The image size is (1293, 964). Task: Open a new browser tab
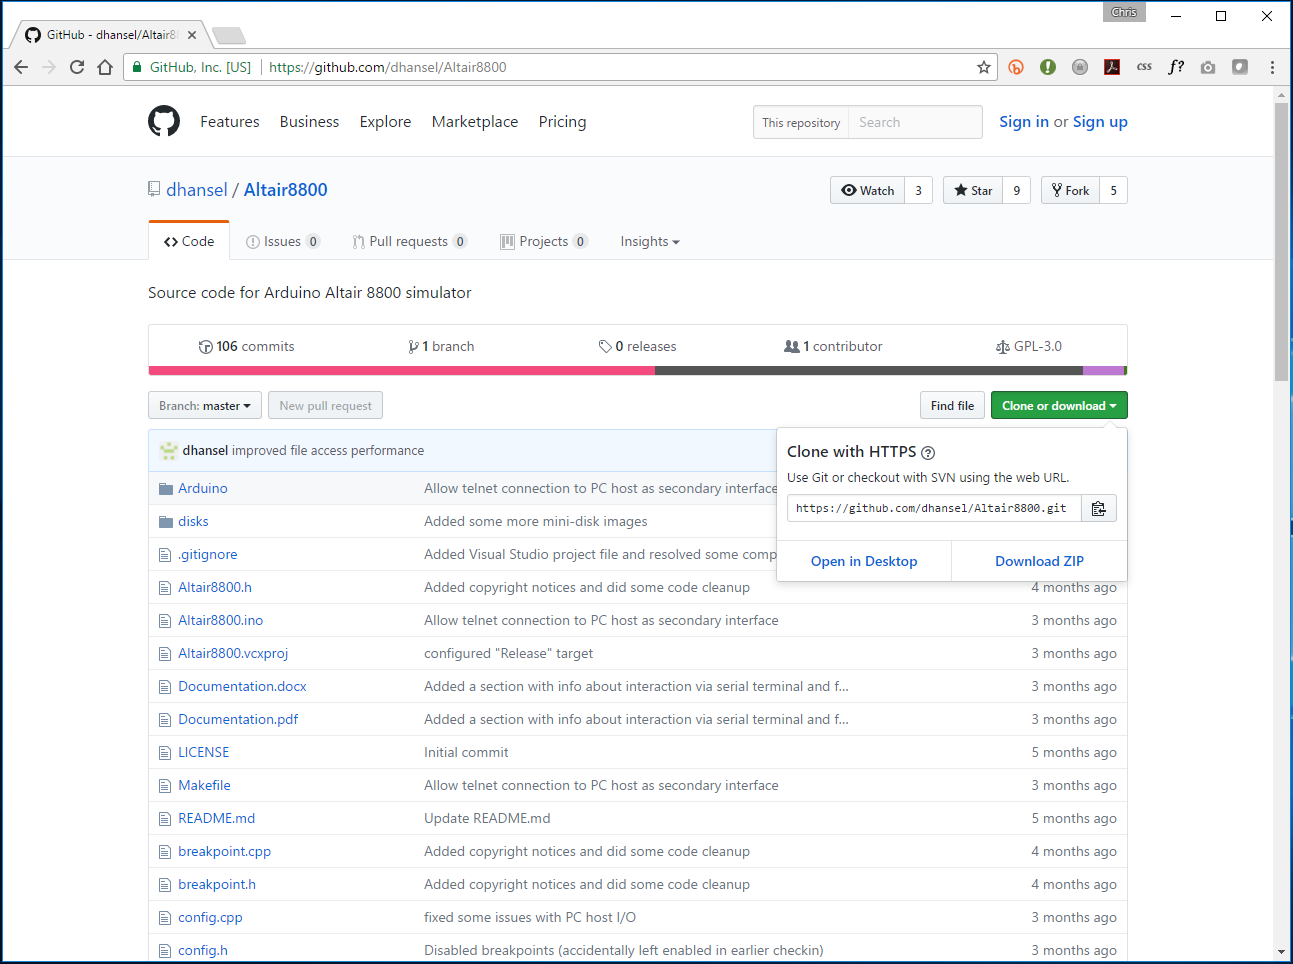pyautogui.click(x=229, y=36)
